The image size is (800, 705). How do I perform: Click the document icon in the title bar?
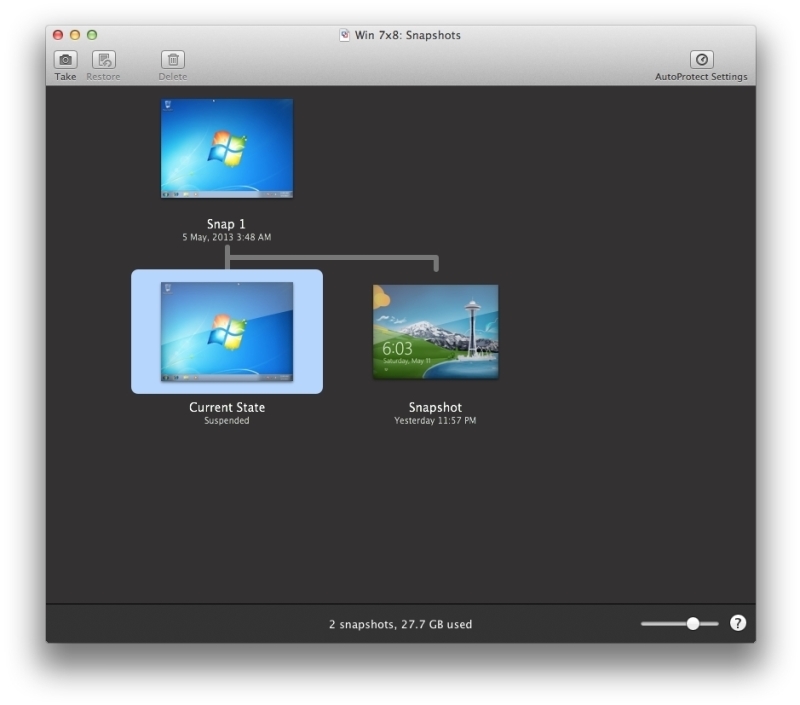click(345, 35)
